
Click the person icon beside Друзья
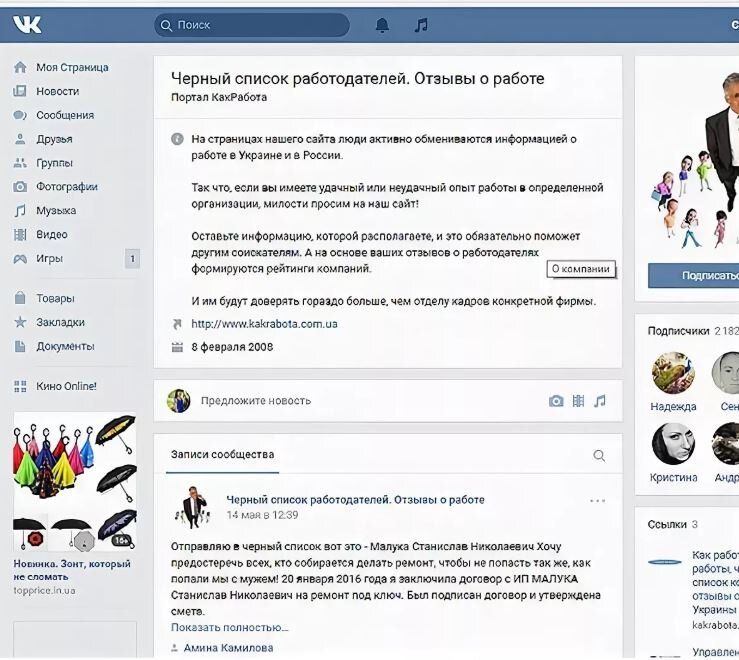coord(20,139)
